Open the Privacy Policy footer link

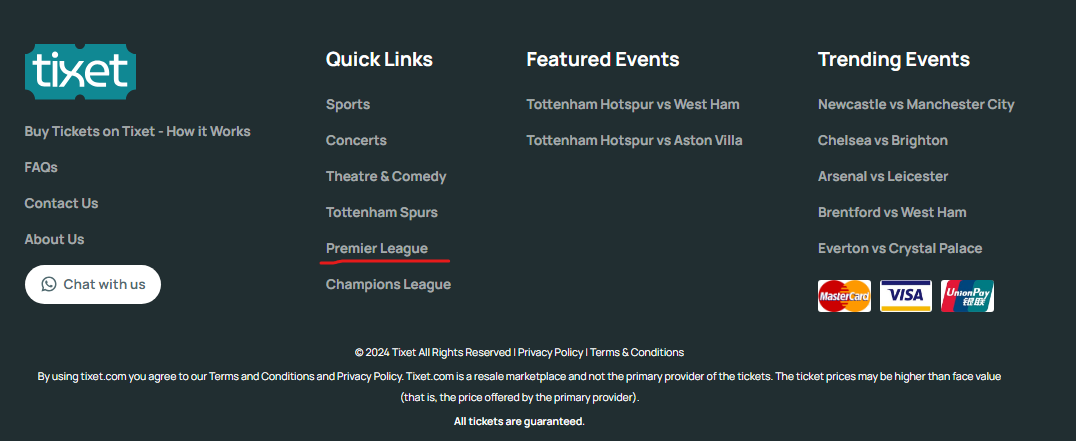coord(550,352)
